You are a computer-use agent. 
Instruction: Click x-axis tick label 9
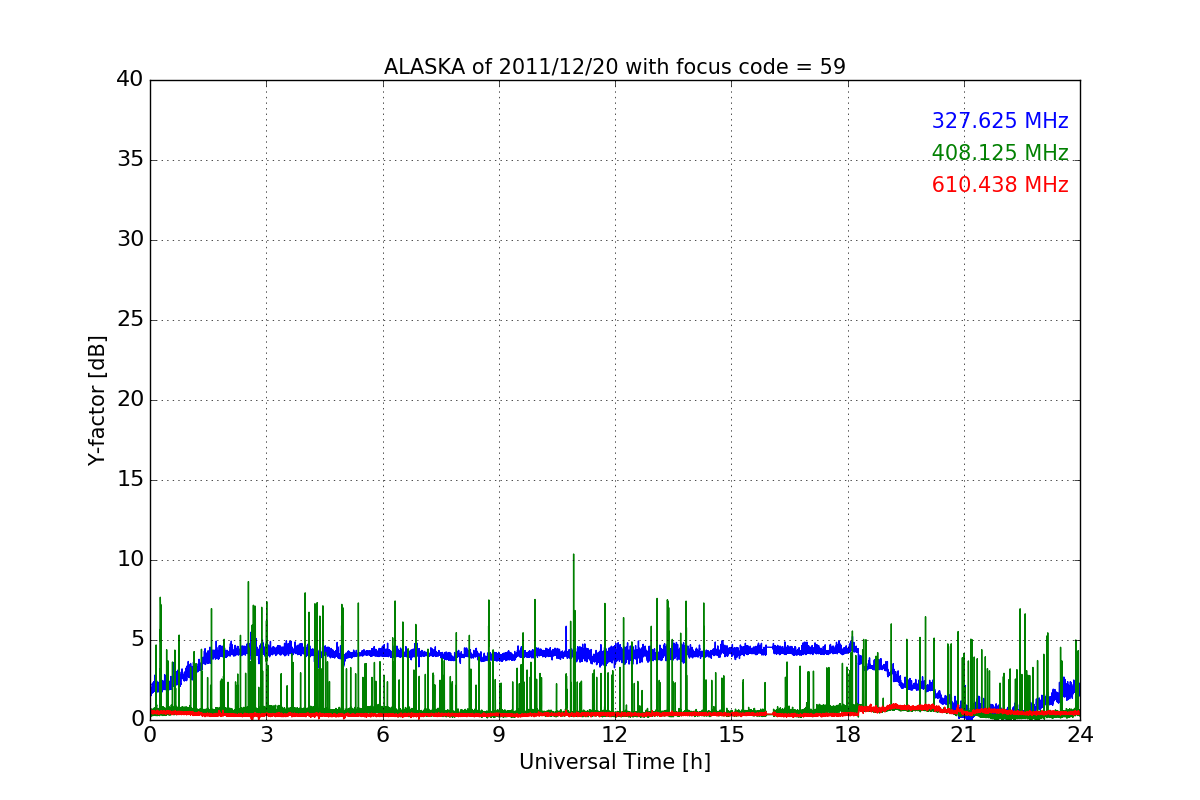[499, 735]
